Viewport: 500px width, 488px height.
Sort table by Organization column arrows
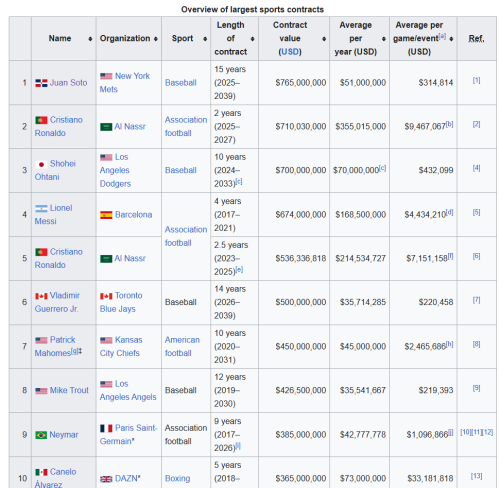click(156, 39)
